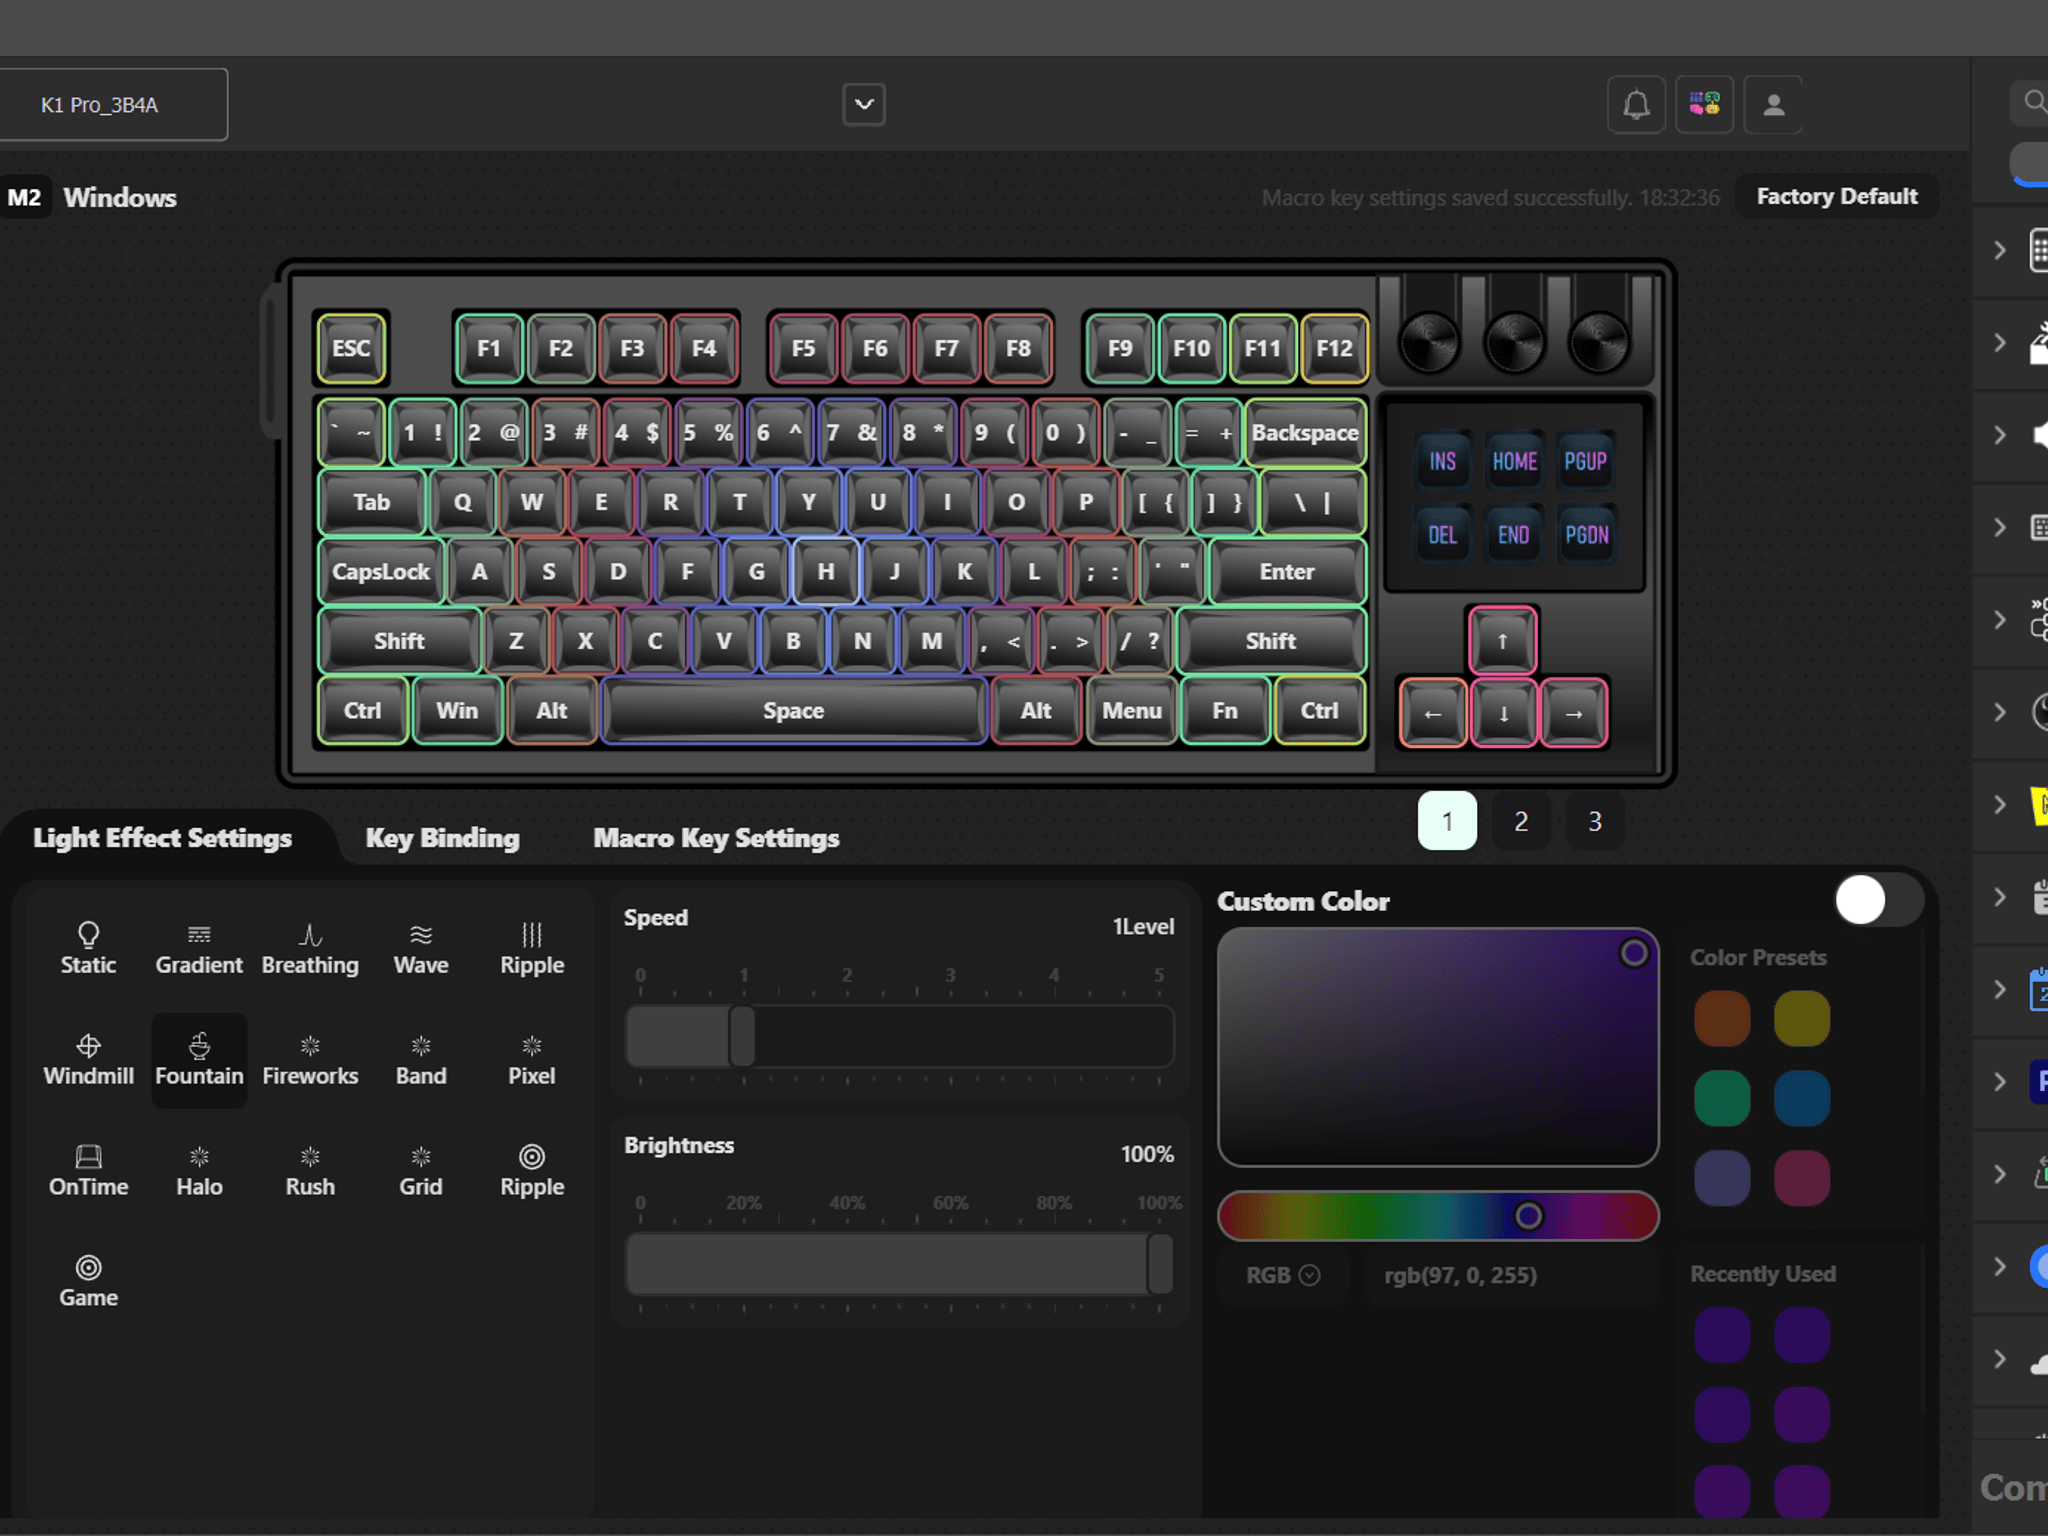Pick the slate purple color preset
The width and height of the screenshot is (2048, 1536).
1722,1178
